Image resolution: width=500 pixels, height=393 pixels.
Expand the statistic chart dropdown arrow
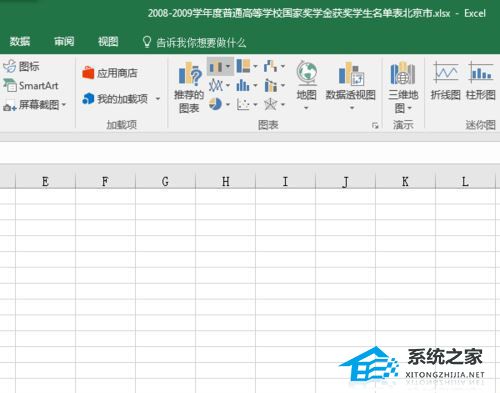click(255, 86)
